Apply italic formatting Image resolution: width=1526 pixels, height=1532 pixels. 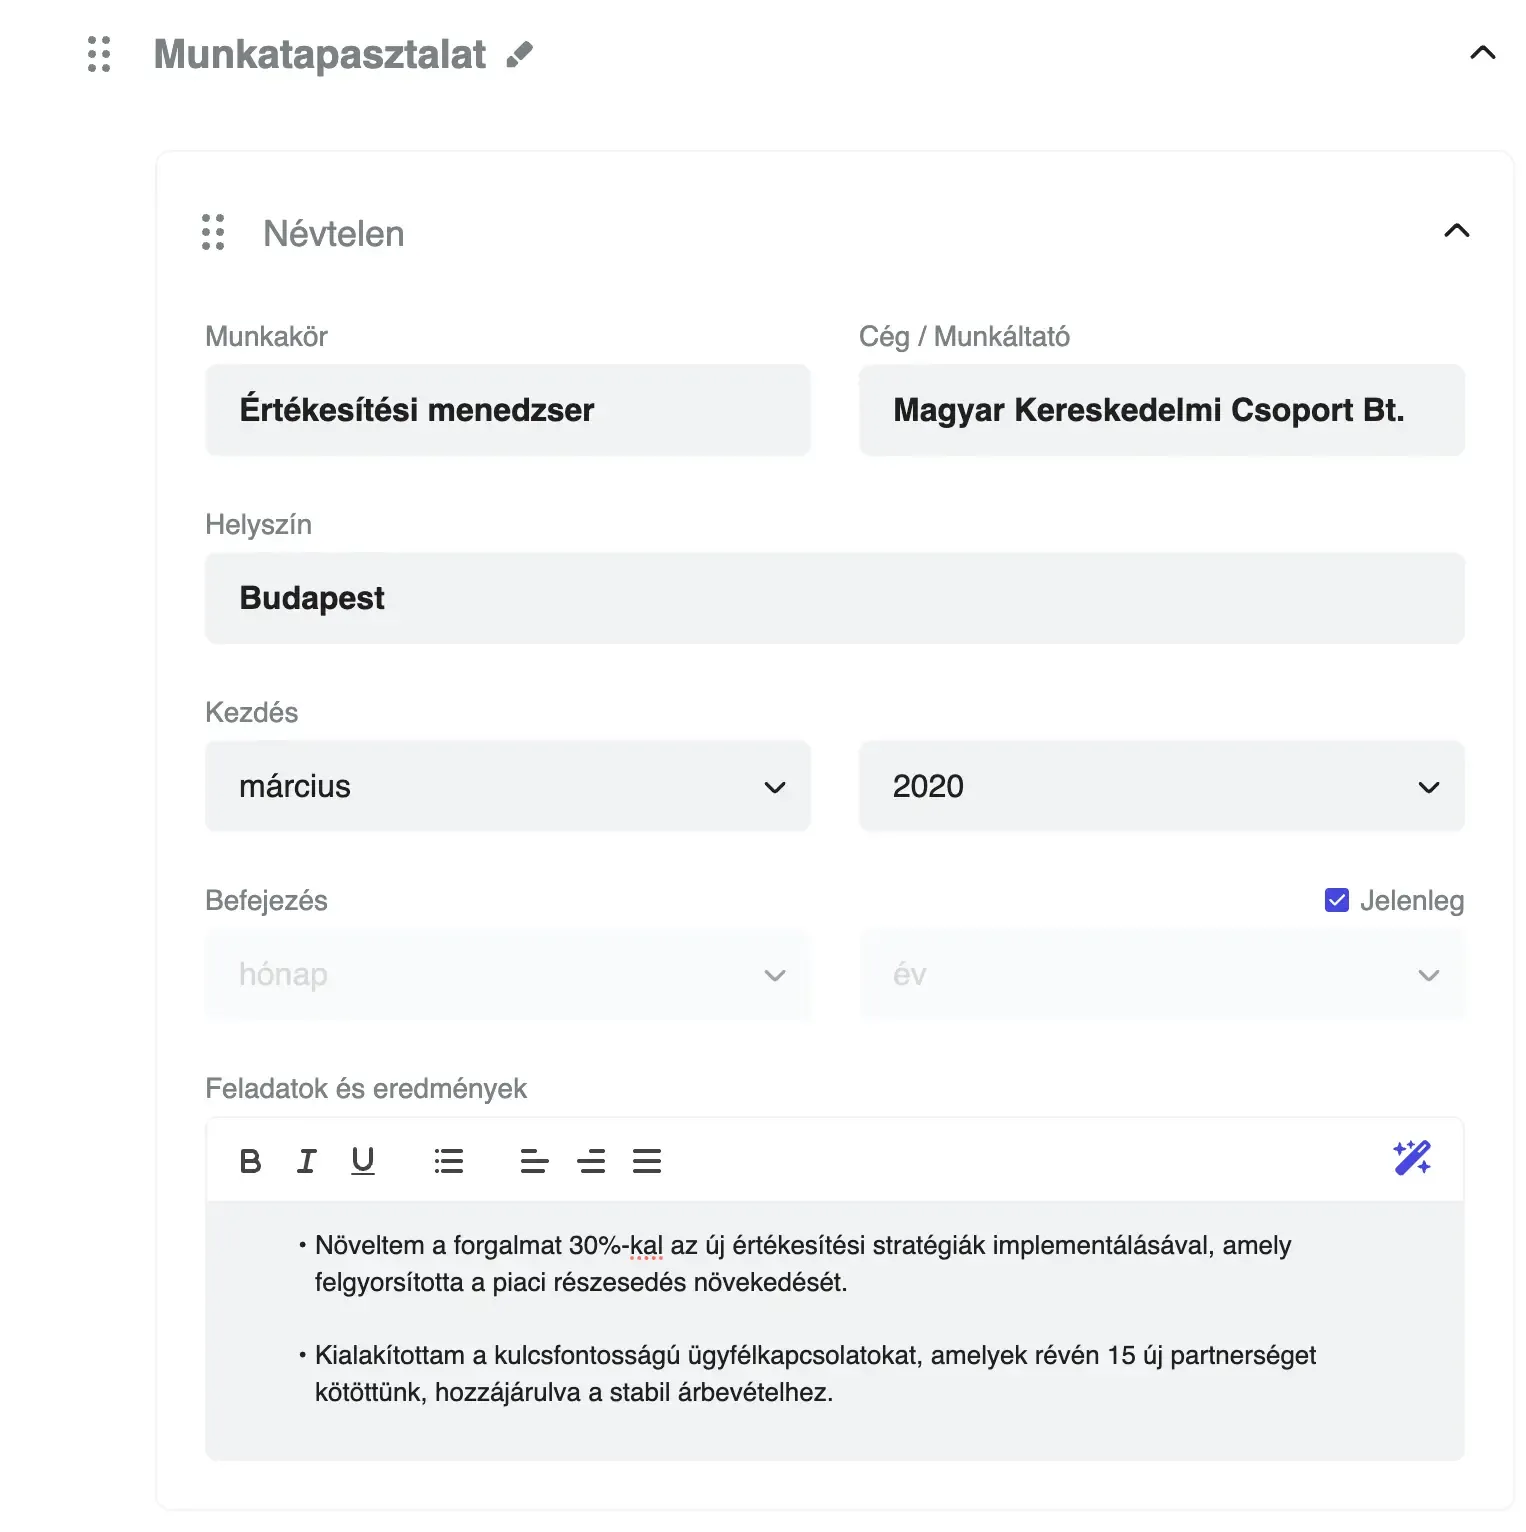tap(306, 1160)
